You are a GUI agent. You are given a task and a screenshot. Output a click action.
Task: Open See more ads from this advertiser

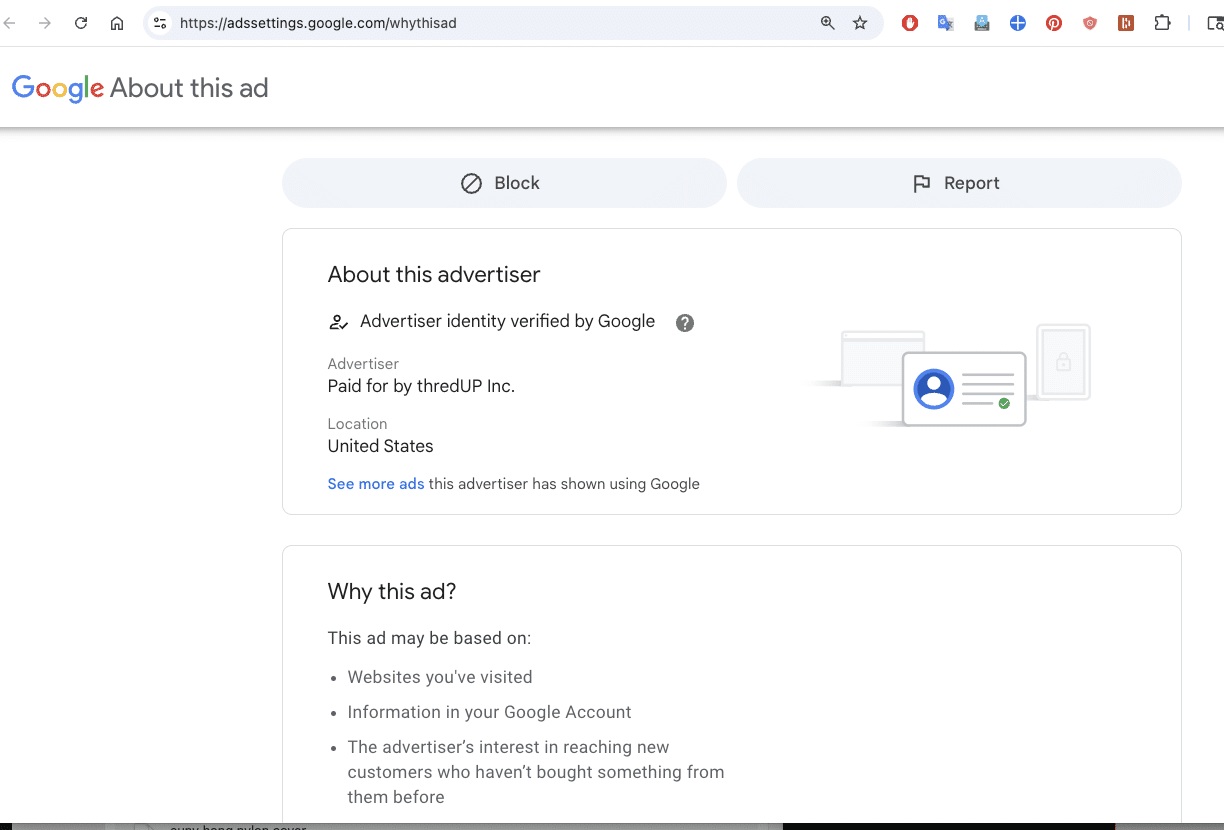point(376,484)
